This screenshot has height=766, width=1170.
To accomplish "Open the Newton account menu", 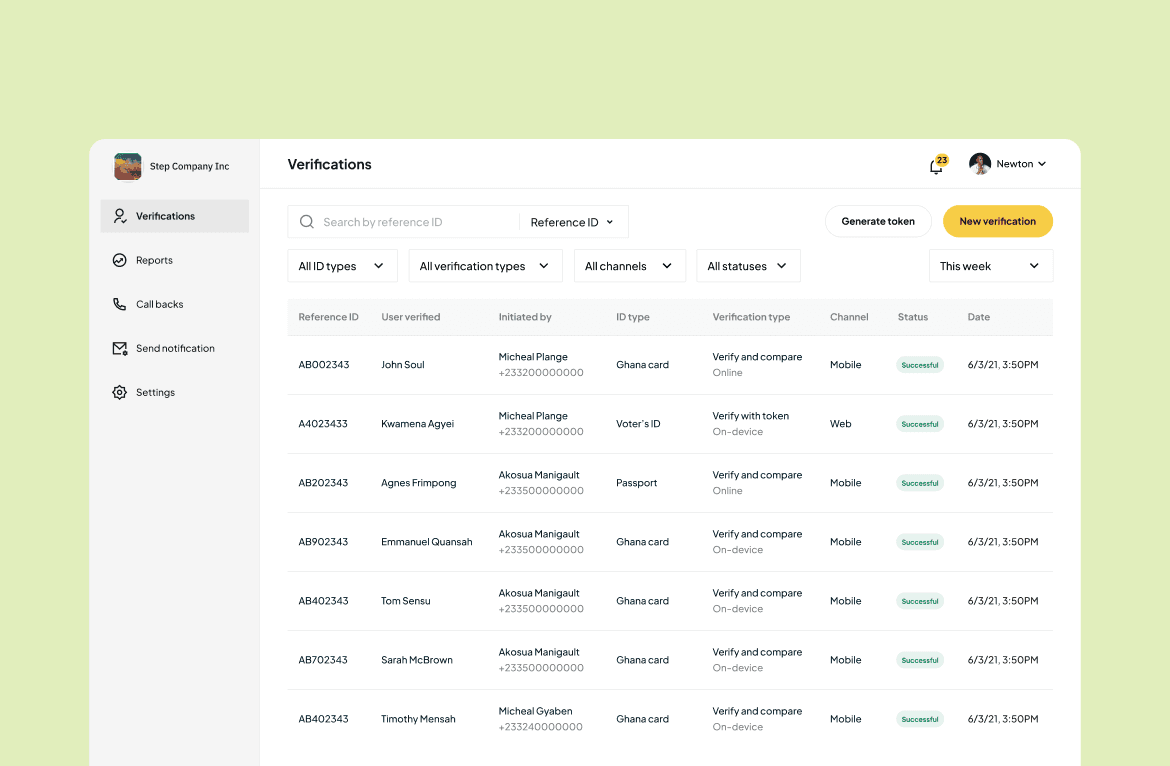I will pyautogui.click(x=1019, y=163).
